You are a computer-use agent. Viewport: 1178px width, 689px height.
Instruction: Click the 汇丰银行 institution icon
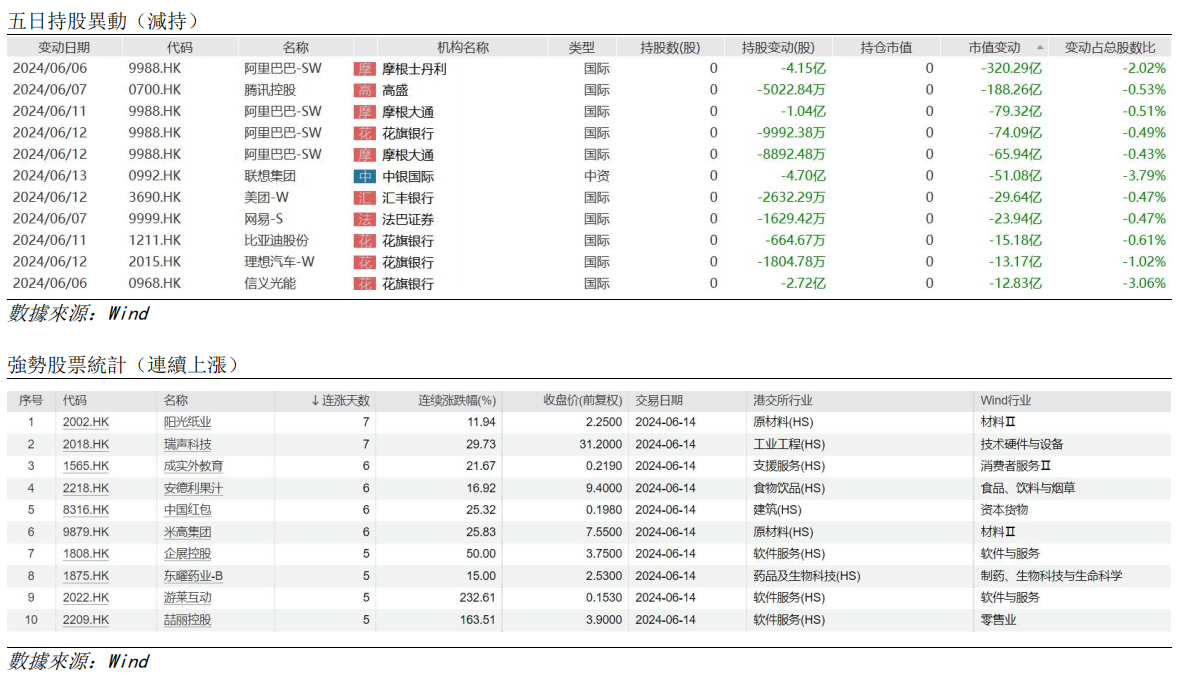(364, 198)
